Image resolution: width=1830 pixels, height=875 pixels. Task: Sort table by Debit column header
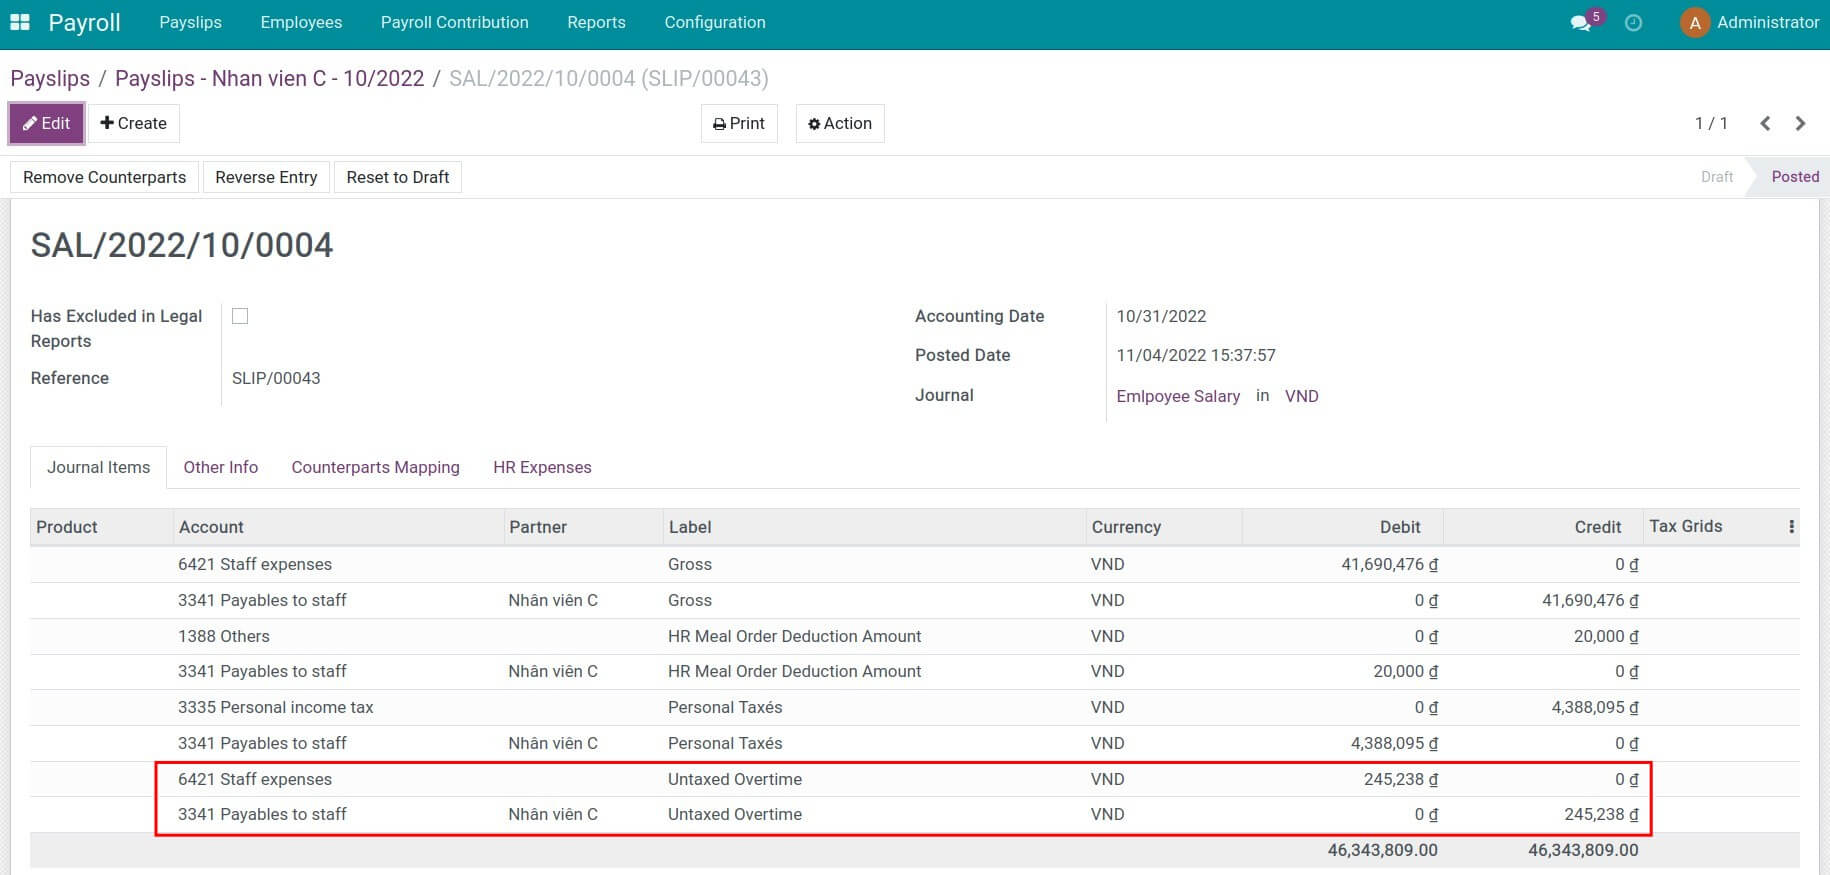tap(1399, 527)
